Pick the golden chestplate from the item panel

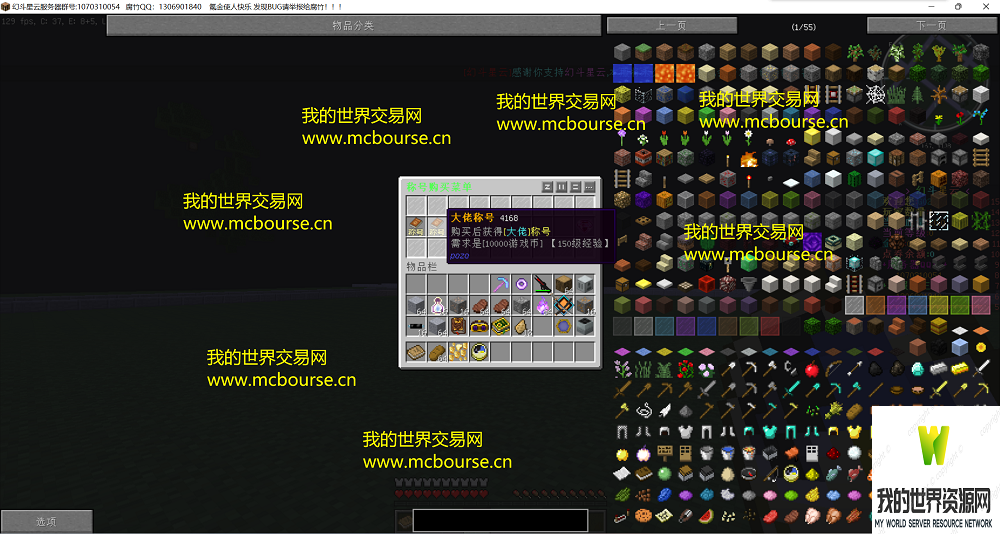click(855, 432)
